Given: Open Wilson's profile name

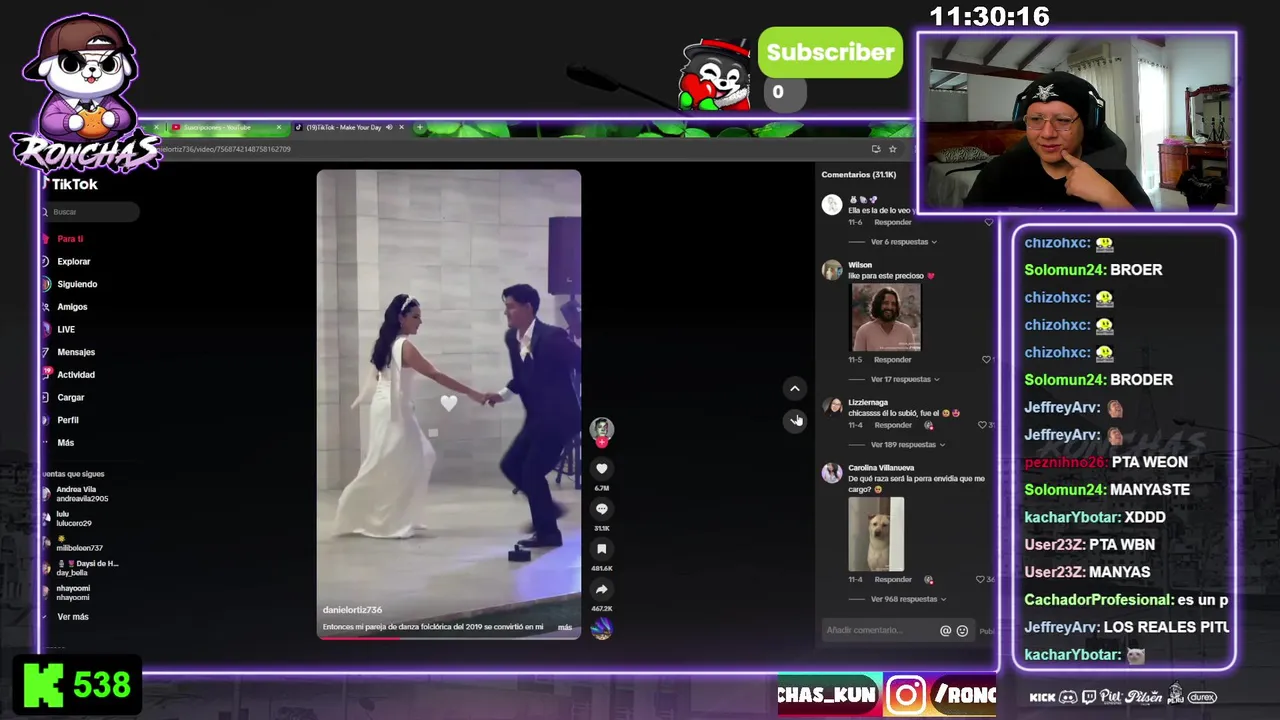Looking at the screenshot, I should point(860,265).
